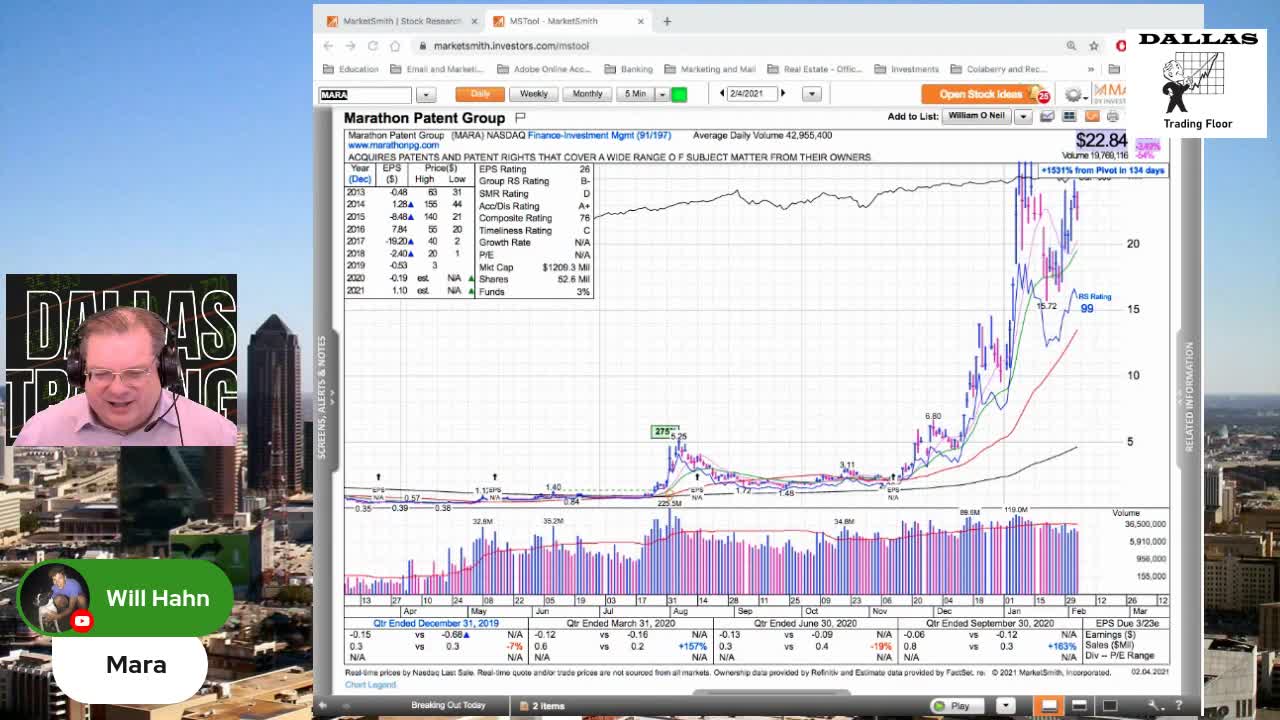Expand Screens, Alerts & Notes side panel

click(x=322, y=397)
